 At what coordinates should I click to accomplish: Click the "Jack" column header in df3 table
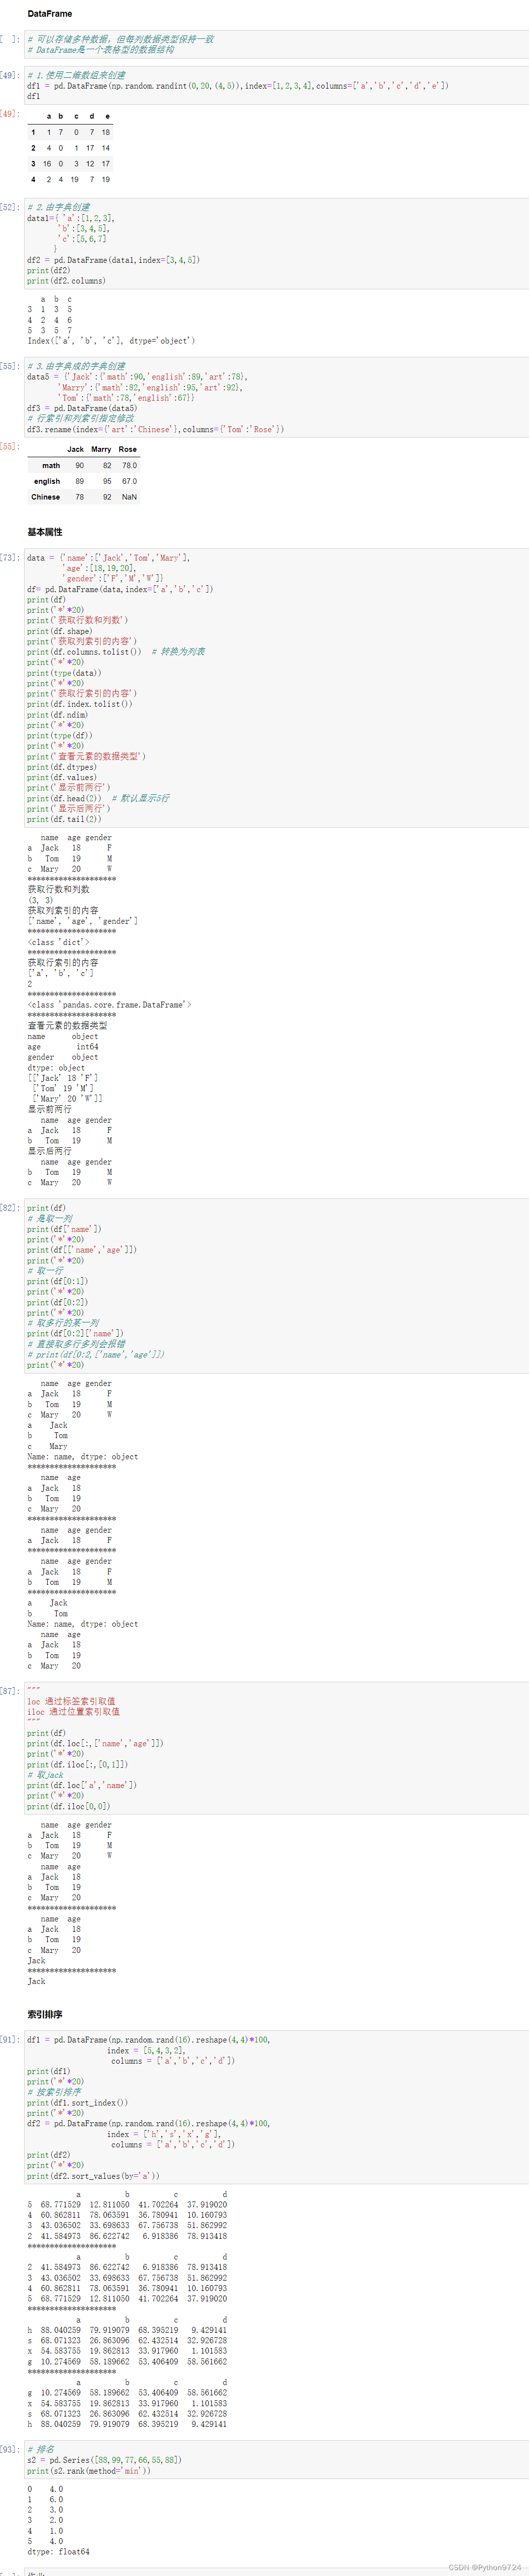click(75, 450)
